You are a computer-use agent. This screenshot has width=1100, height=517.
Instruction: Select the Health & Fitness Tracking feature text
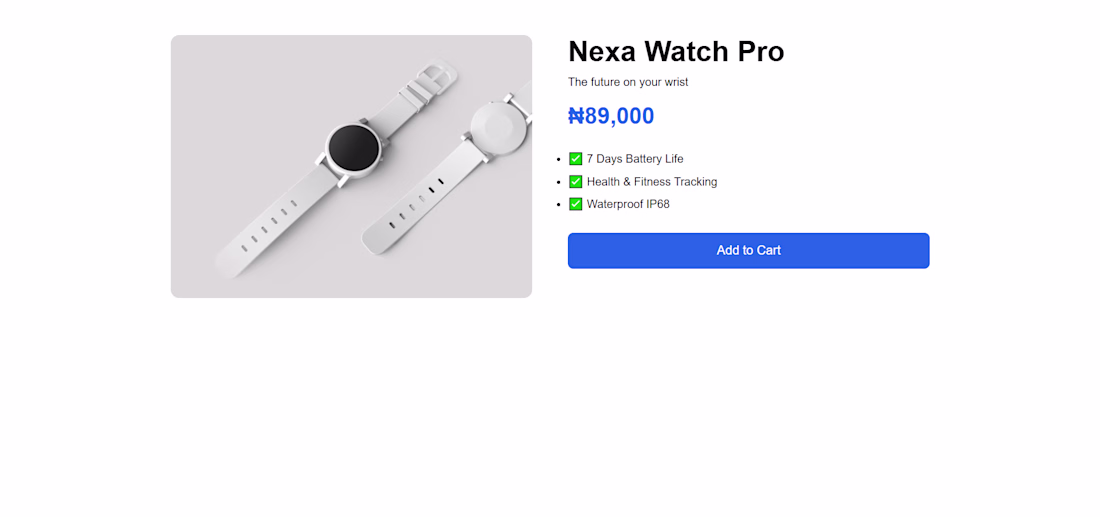(652, 182)
